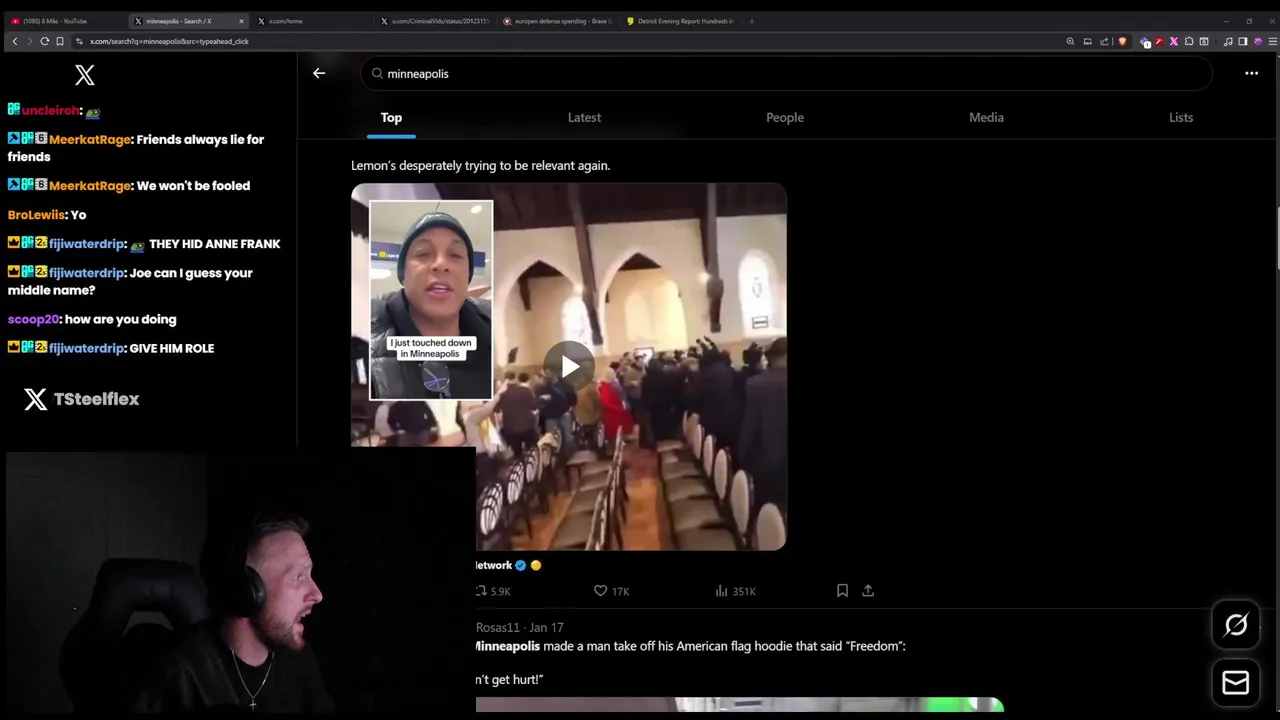The image size is (1280, 720).
Task: Play the Lemon church video
Action: [569, 366]
